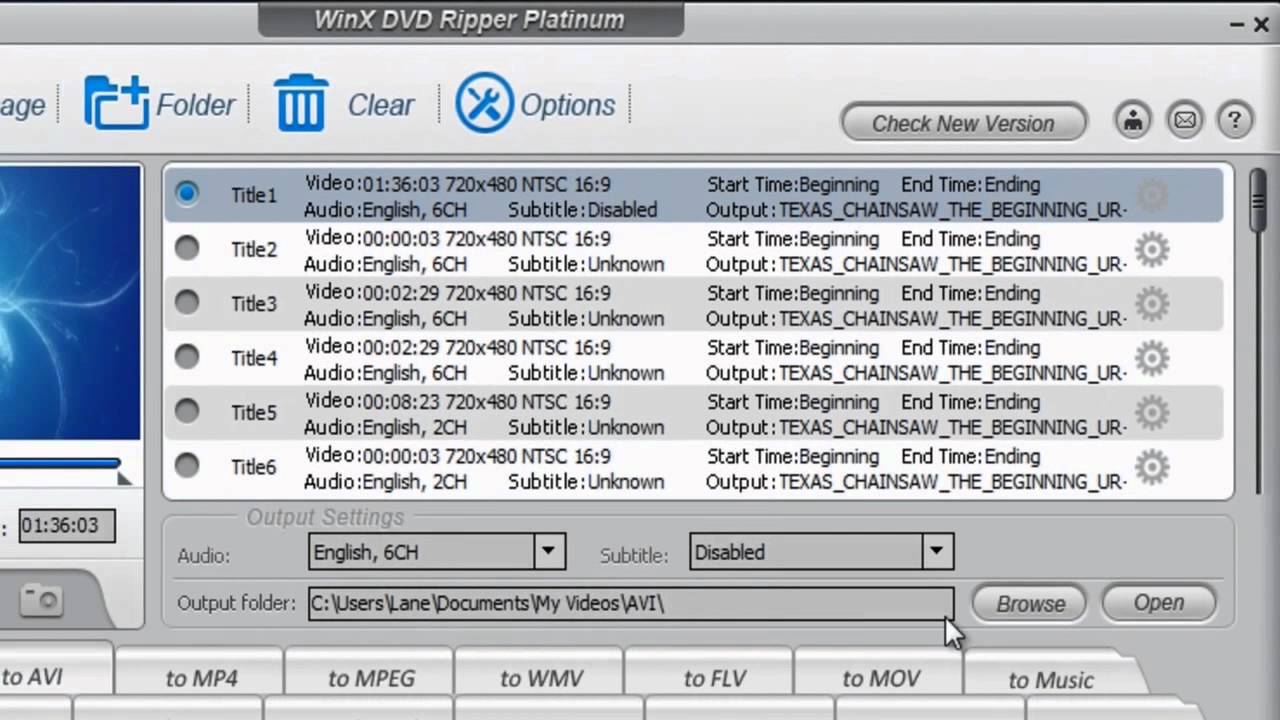This screenshot has width=1280, height=720.
Task: Open help question mark icon
Action: click(1235, 121)
